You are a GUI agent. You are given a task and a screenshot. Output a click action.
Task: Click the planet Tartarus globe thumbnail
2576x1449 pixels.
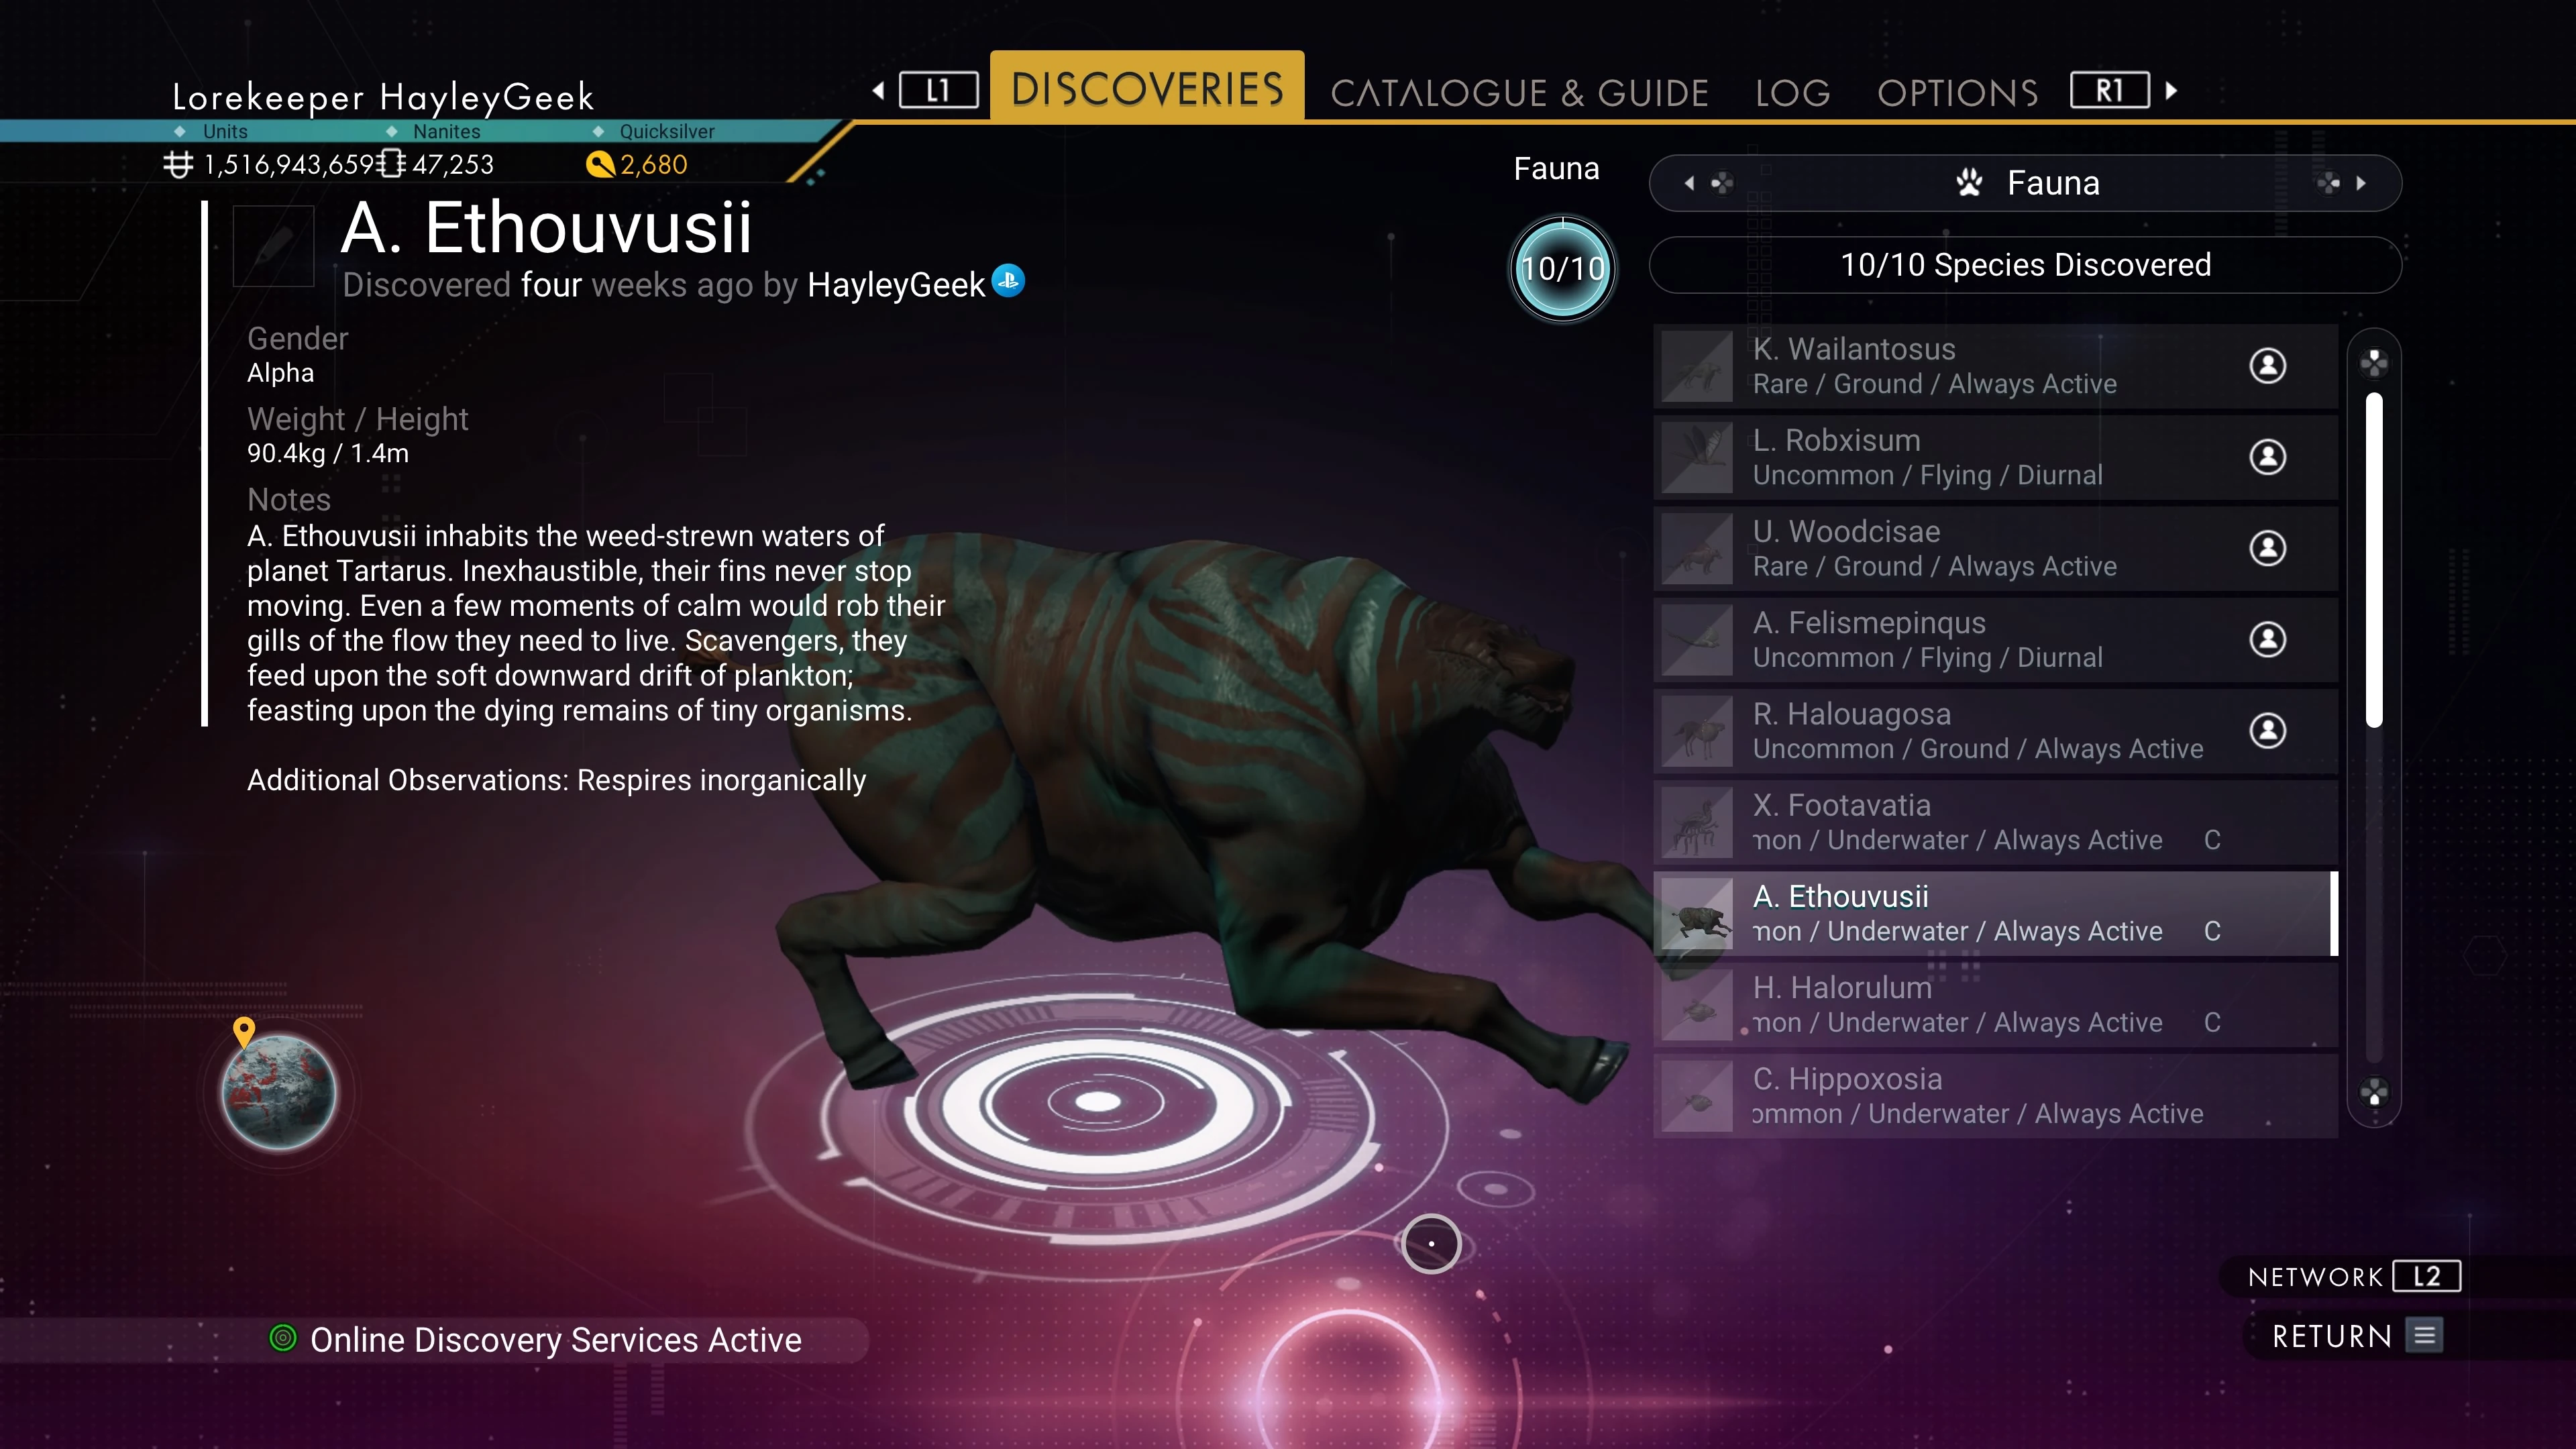pos(279,1092)
